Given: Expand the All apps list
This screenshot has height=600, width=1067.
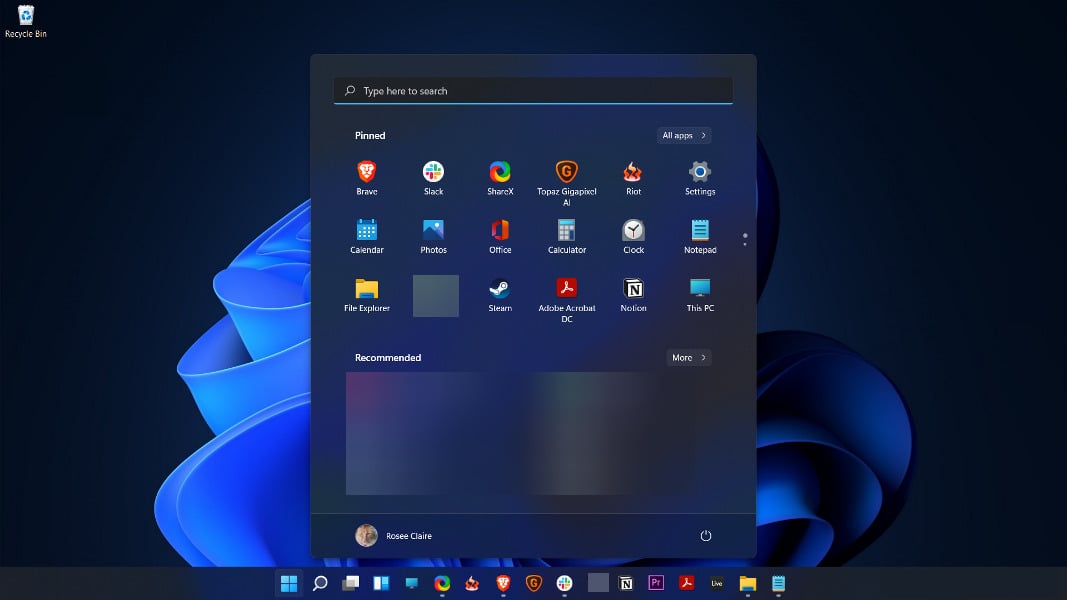Looking at the screenshot, I should pos(684,135).
